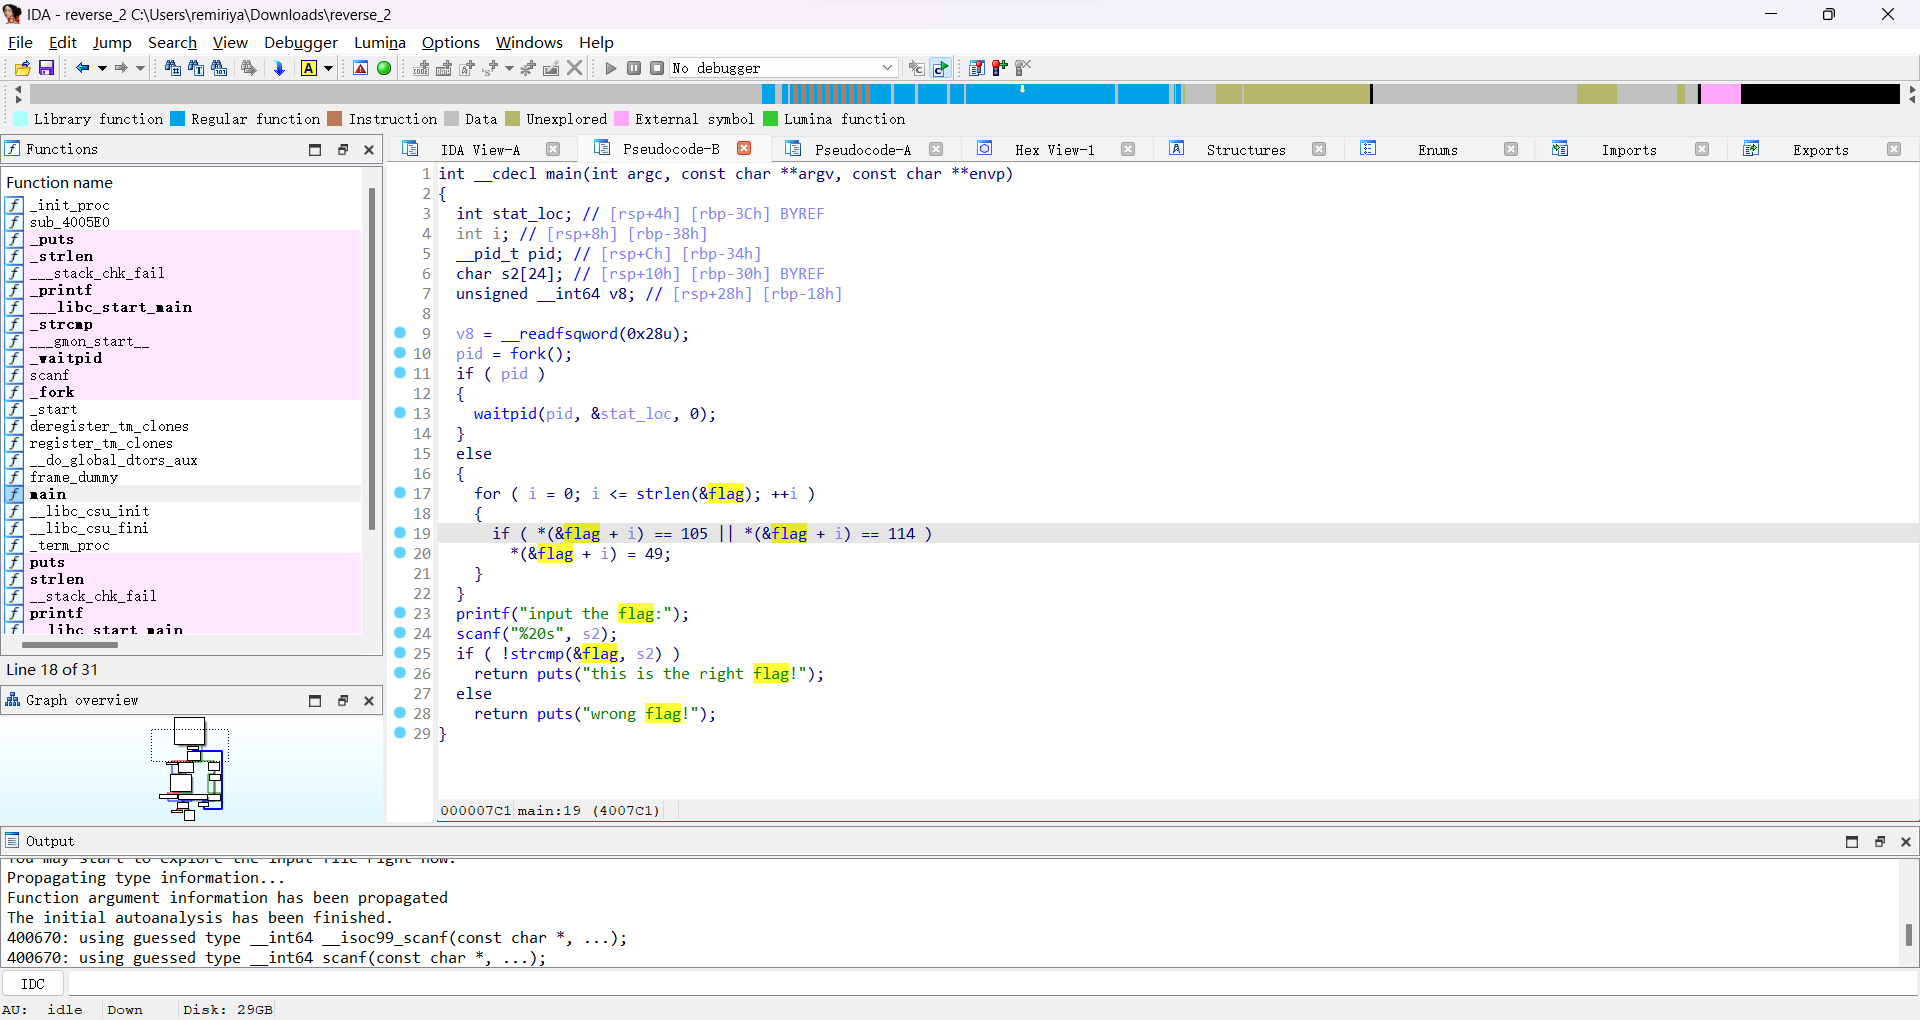Toggle breakpoint dot on line 19
This screenshot has height=1020, width=1920.
click(x=400, y=533)
